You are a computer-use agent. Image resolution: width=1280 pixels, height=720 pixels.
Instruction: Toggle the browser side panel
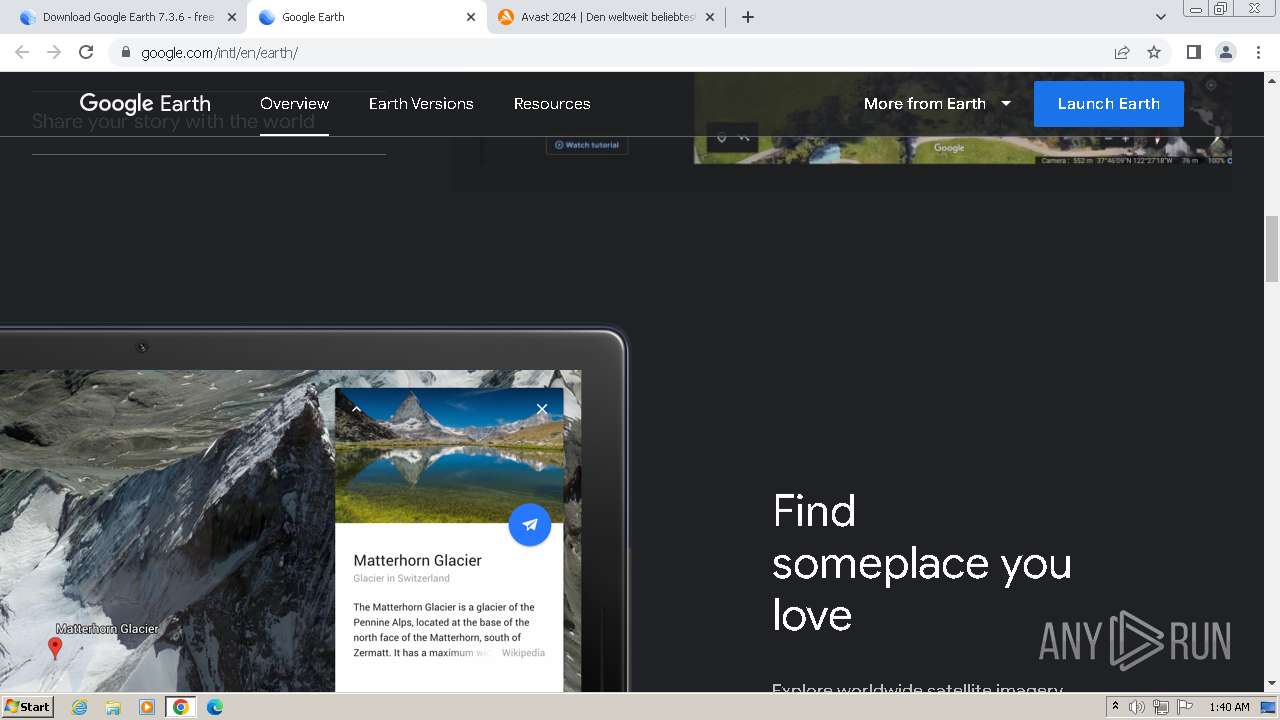click(x=1193, y=52)
